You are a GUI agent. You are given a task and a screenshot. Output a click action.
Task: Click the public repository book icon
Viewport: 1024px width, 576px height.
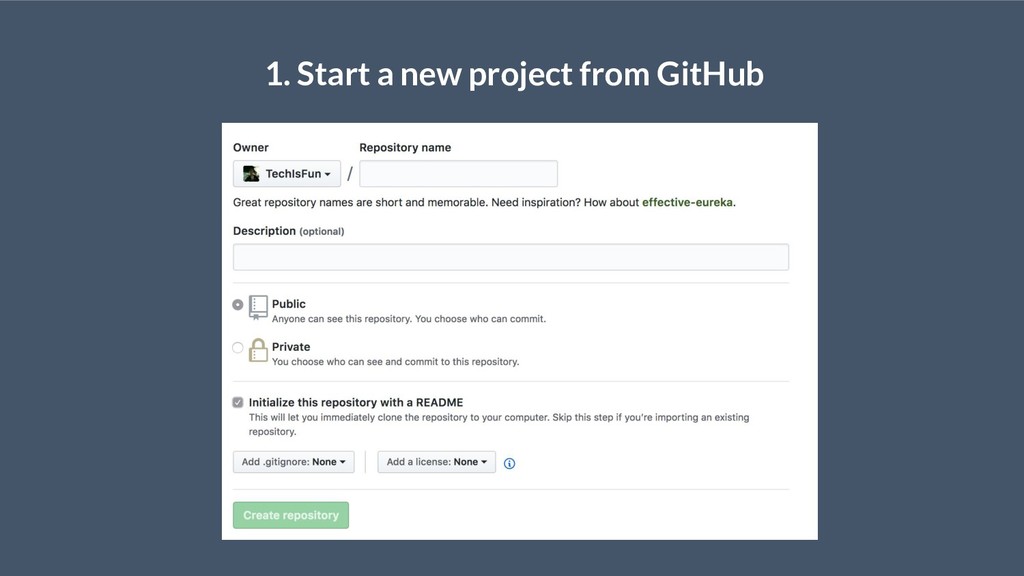click(258, 308)
